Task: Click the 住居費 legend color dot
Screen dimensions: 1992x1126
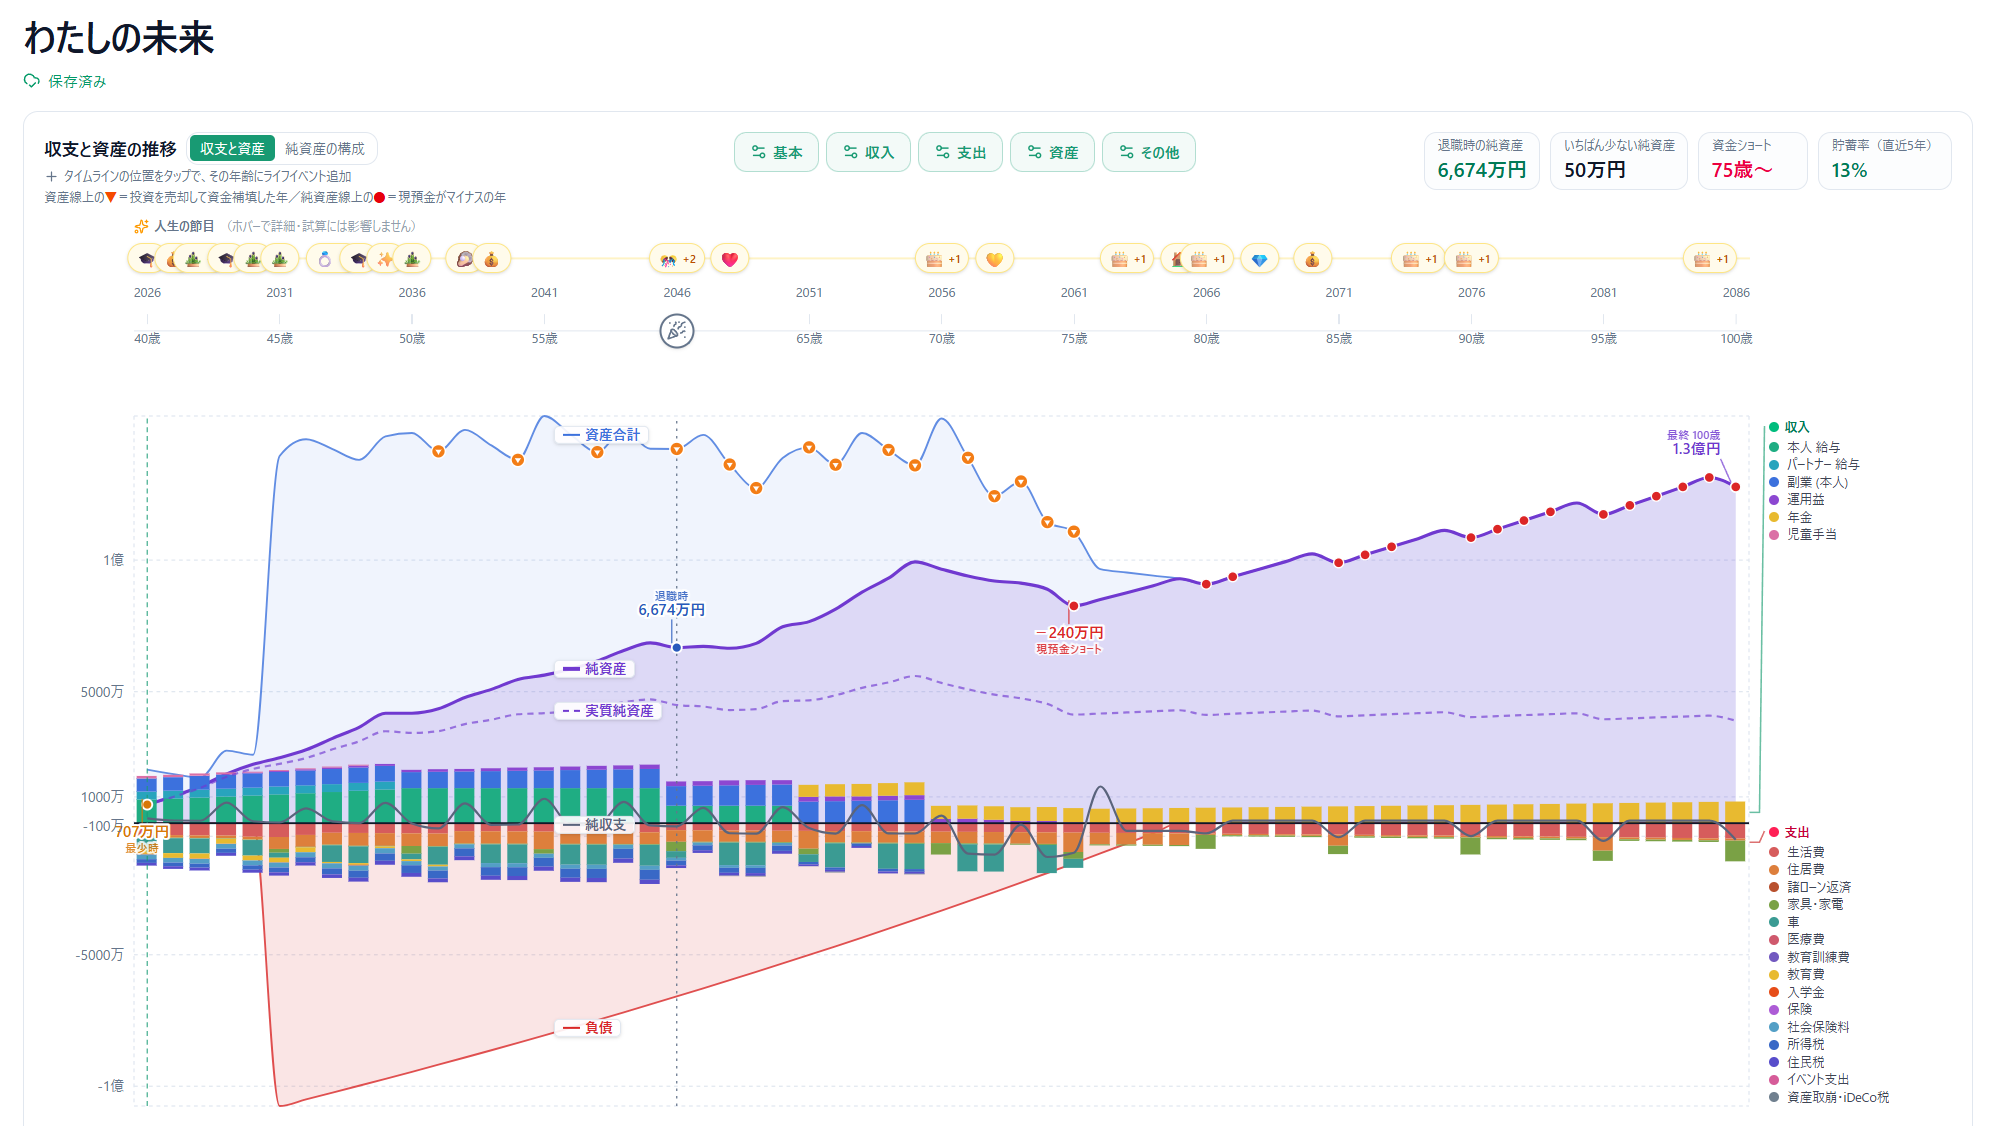Action: click(x=1774, y=870)
